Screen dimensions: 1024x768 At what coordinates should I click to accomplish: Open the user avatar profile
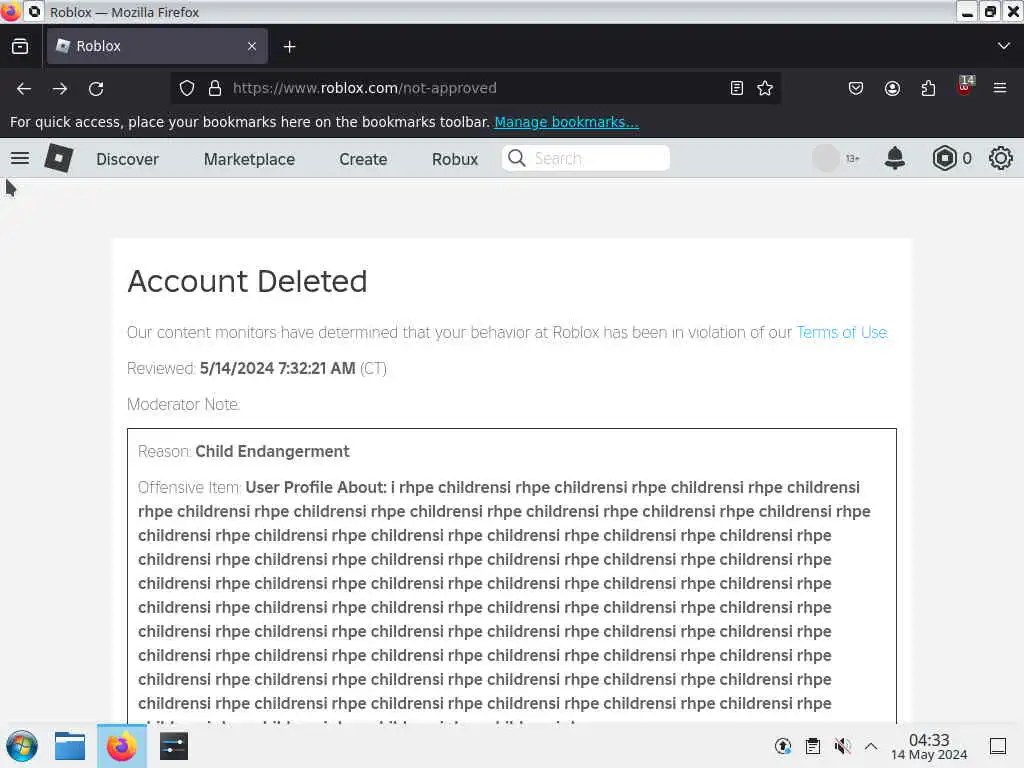click(x=826, y=158)
